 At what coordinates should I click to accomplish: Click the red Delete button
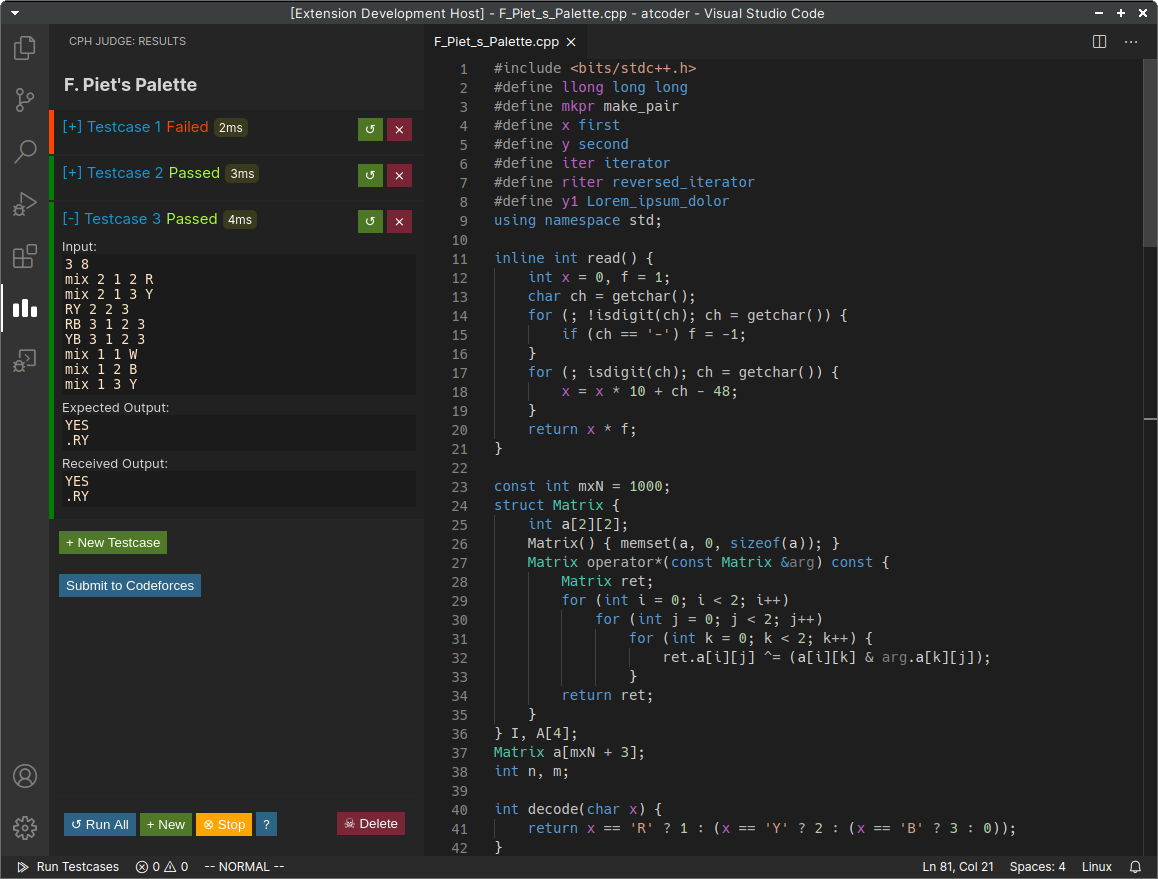[371, 824]
